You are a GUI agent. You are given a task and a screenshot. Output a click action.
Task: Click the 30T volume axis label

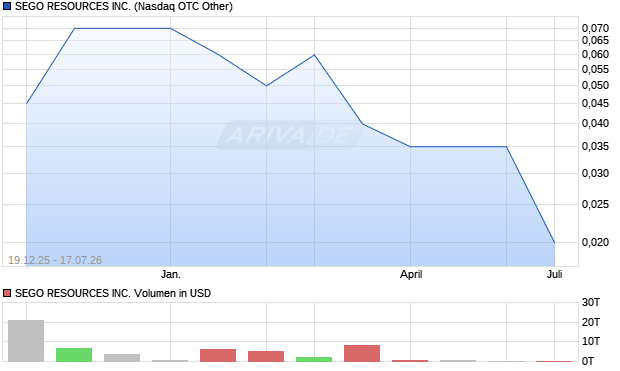tap(591, 303)
